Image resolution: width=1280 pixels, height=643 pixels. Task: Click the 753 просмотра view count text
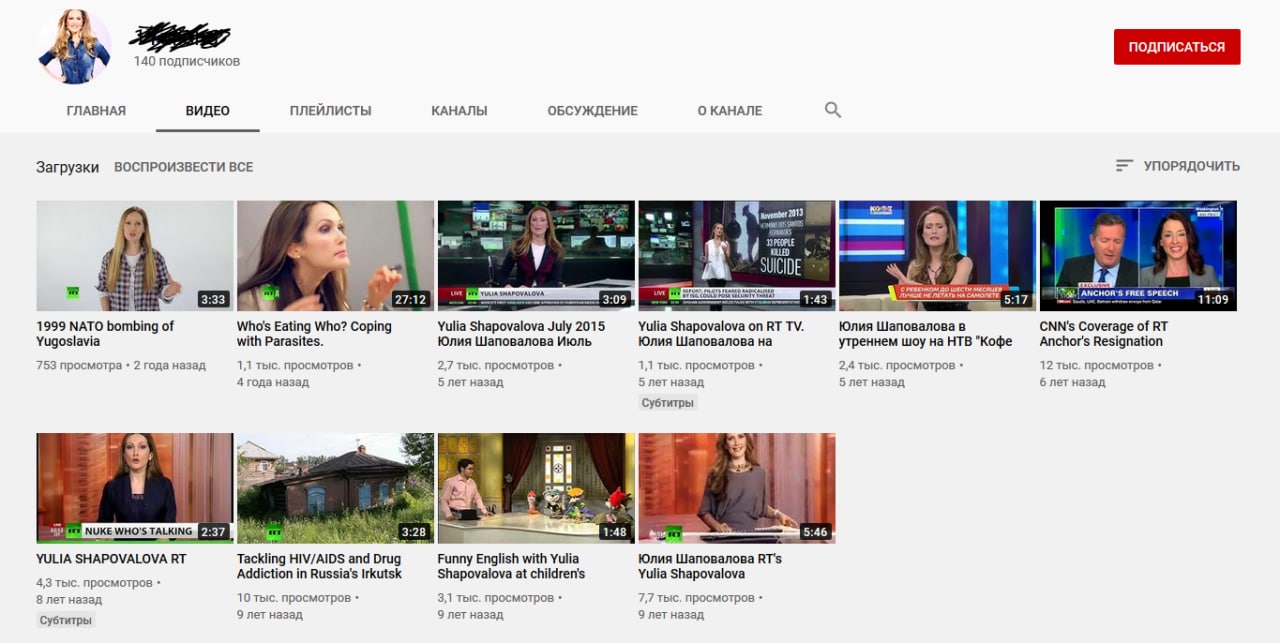(79, 365)
